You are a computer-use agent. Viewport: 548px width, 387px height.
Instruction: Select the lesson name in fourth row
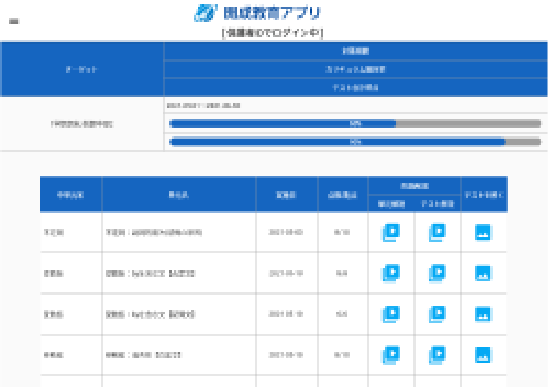pos(144,355)
